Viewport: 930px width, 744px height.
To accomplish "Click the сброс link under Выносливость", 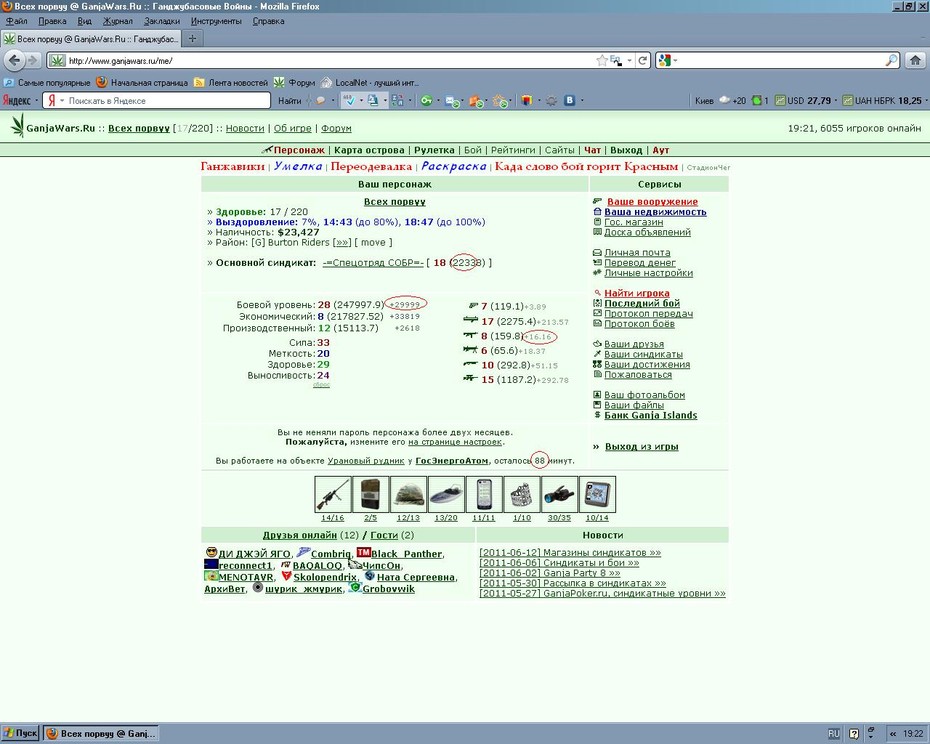I will (x=321, y=385).
